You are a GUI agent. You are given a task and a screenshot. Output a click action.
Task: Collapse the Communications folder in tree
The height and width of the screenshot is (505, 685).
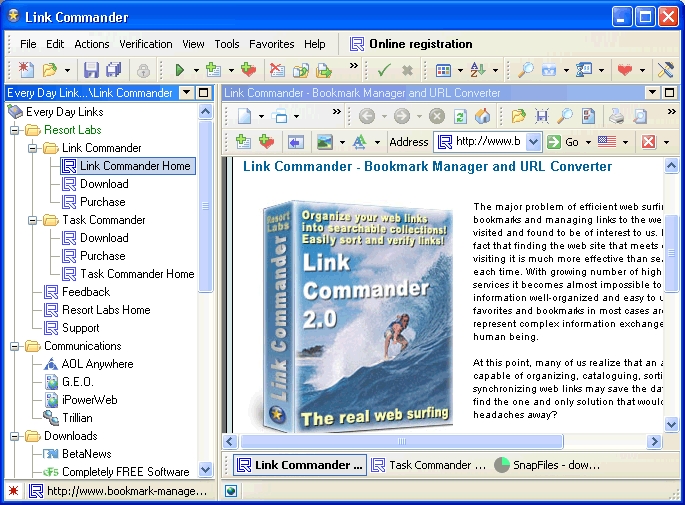(x=15, y=346)
